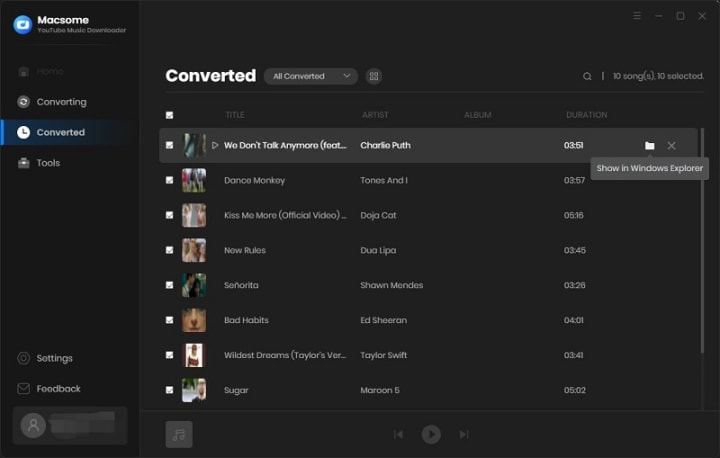Image resolution: width=720 pixels, height=458 pixels.
Task: Remove We Don't Talk Anymore from list
Action: [x=671, y=146]
